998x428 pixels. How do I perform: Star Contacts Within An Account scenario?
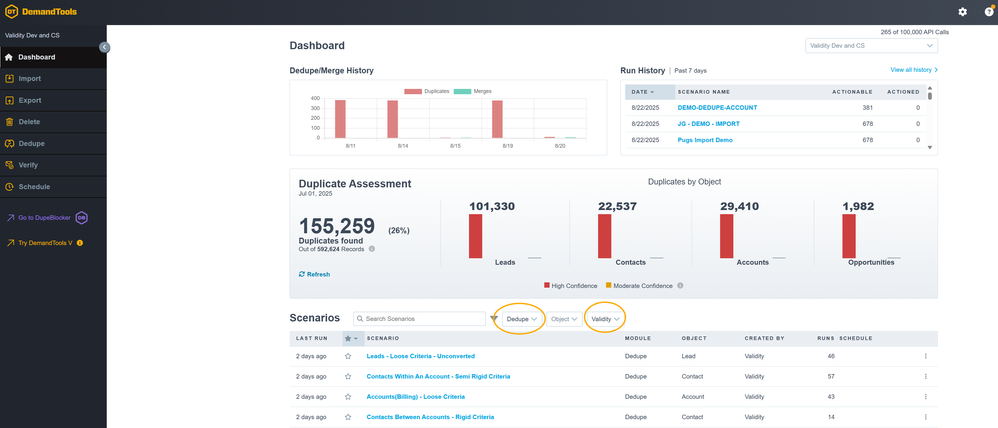pos(348,376)
